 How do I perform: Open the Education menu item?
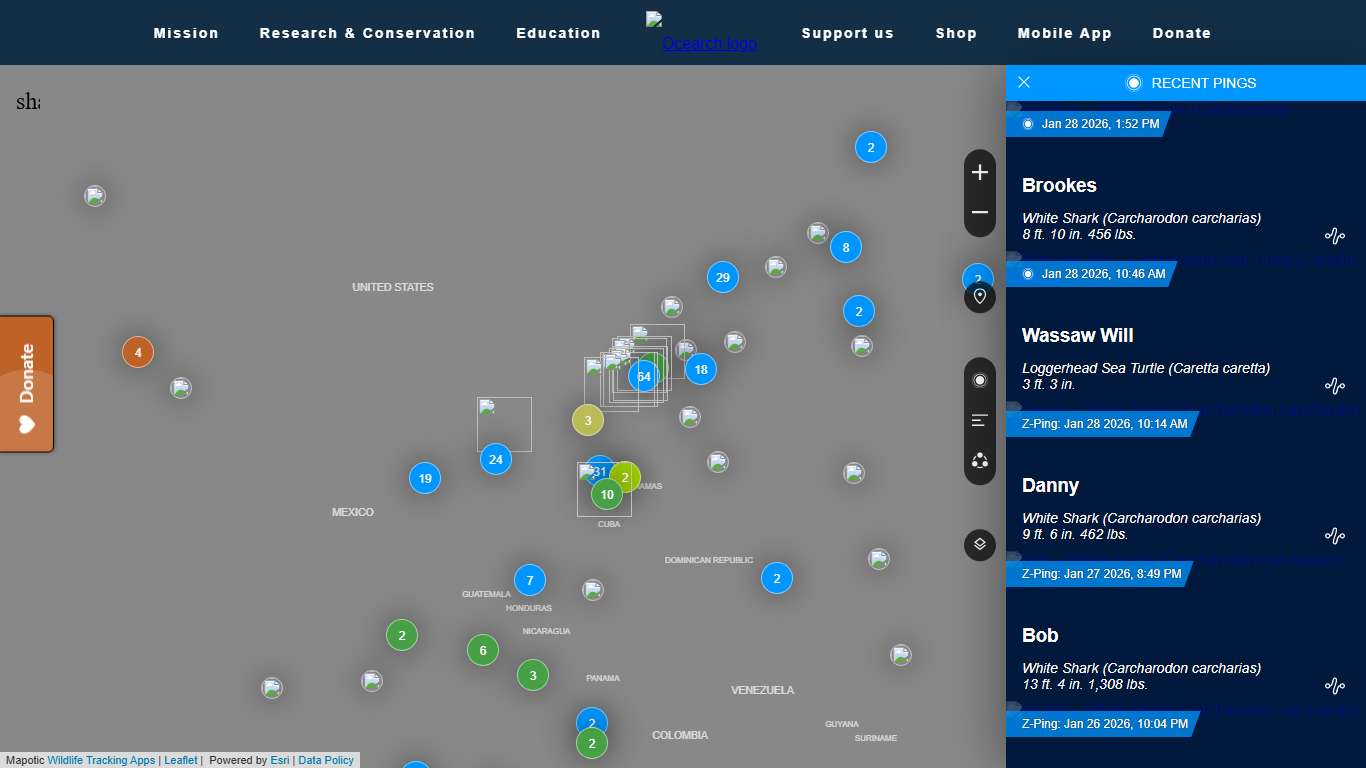point(558,33)
